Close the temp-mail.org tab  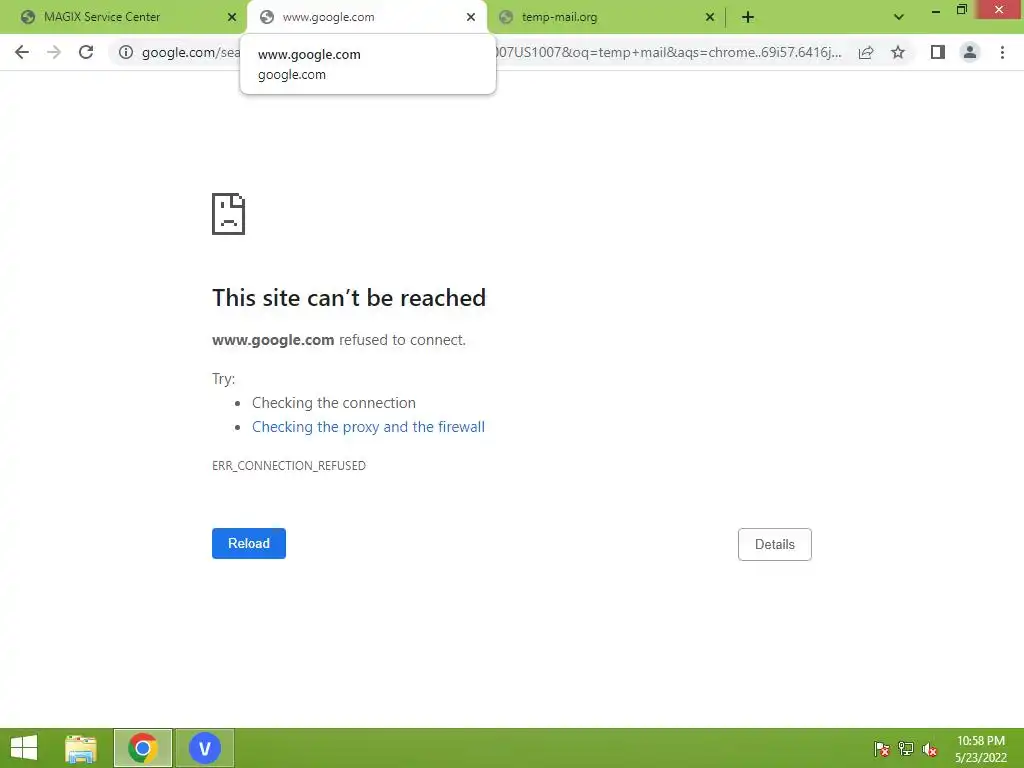[x=710, y=17]
